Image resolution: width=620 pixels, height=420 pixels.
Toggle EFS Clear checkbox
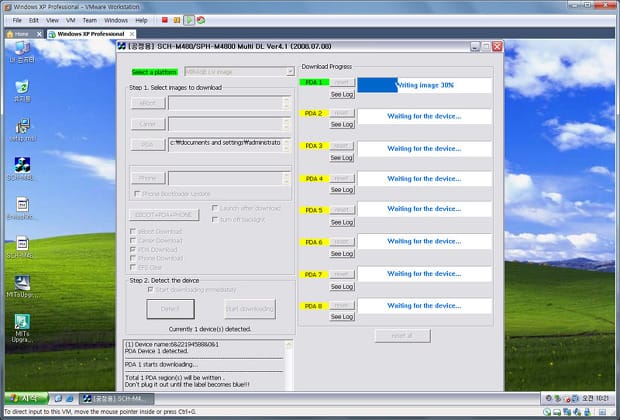click(133, 267)
